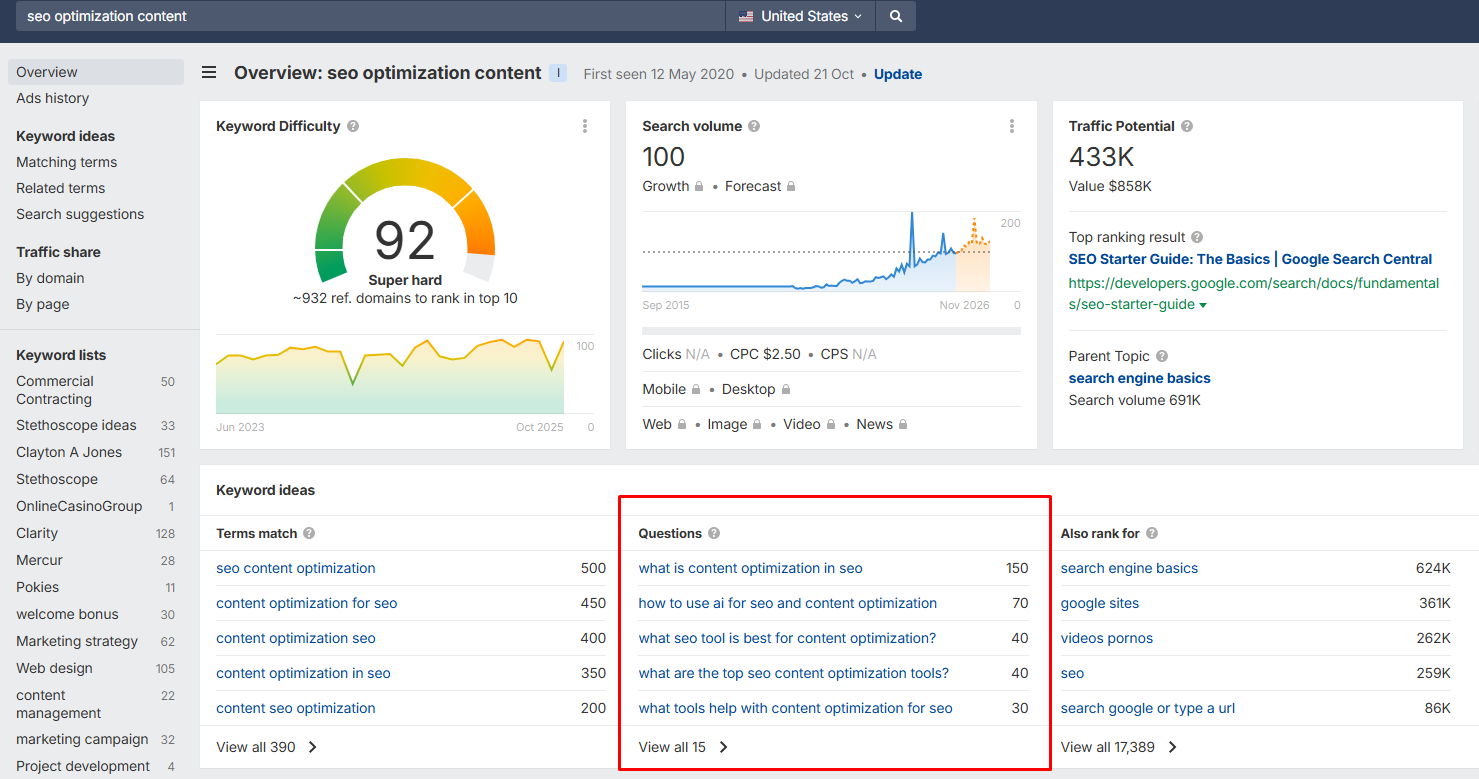Click help icon beside Terms match

(309, 533)
